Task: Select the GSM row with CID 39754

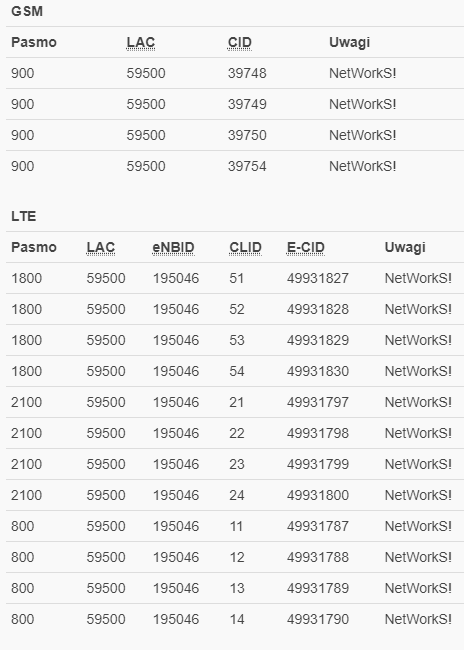Action: 235,166
